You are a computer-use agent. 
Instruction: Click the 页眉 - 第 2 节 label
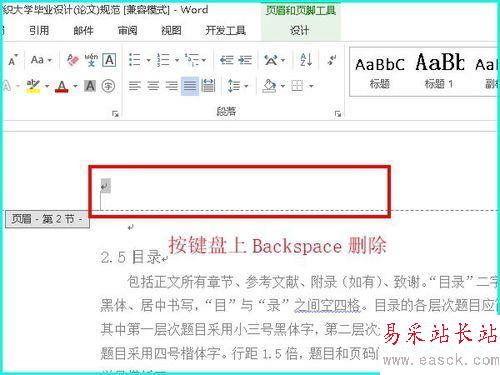click(x=47, y=219)
